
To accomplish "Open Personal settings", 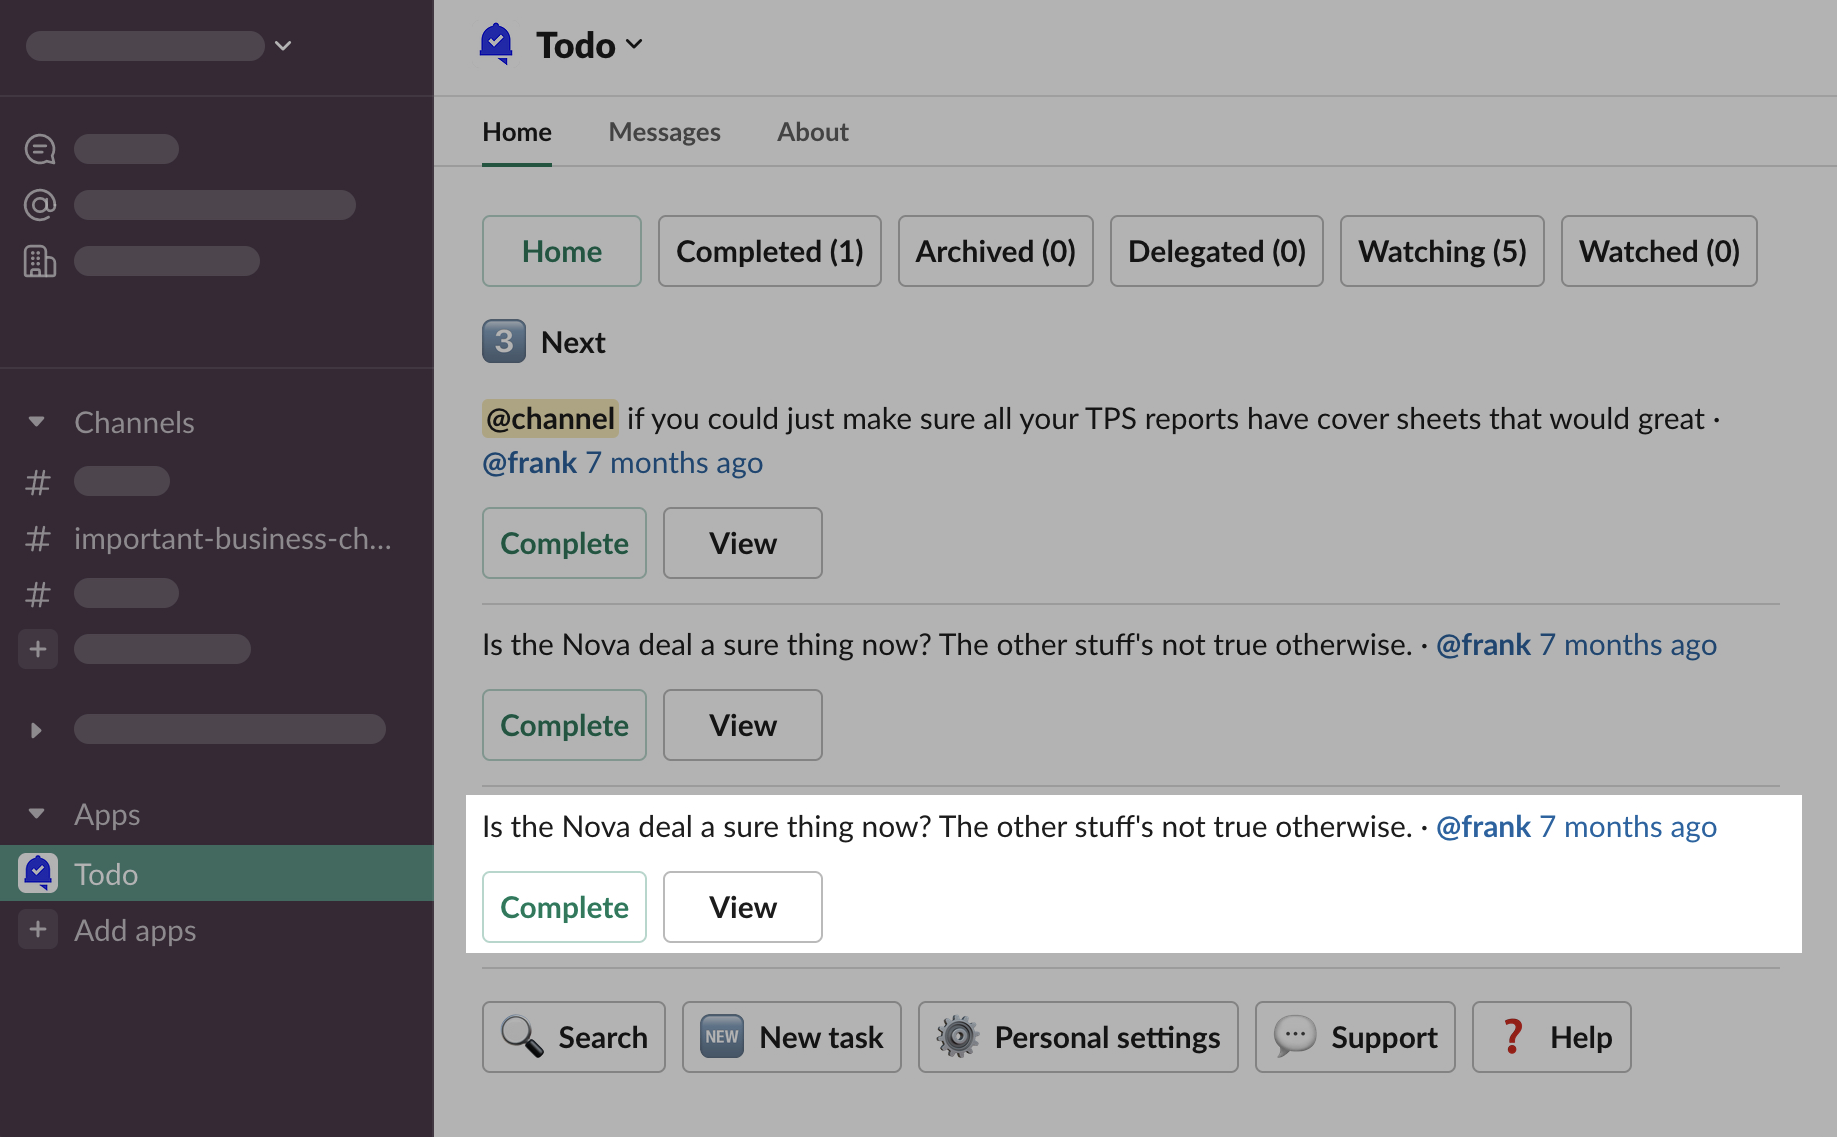I will pos(1078,1037).
